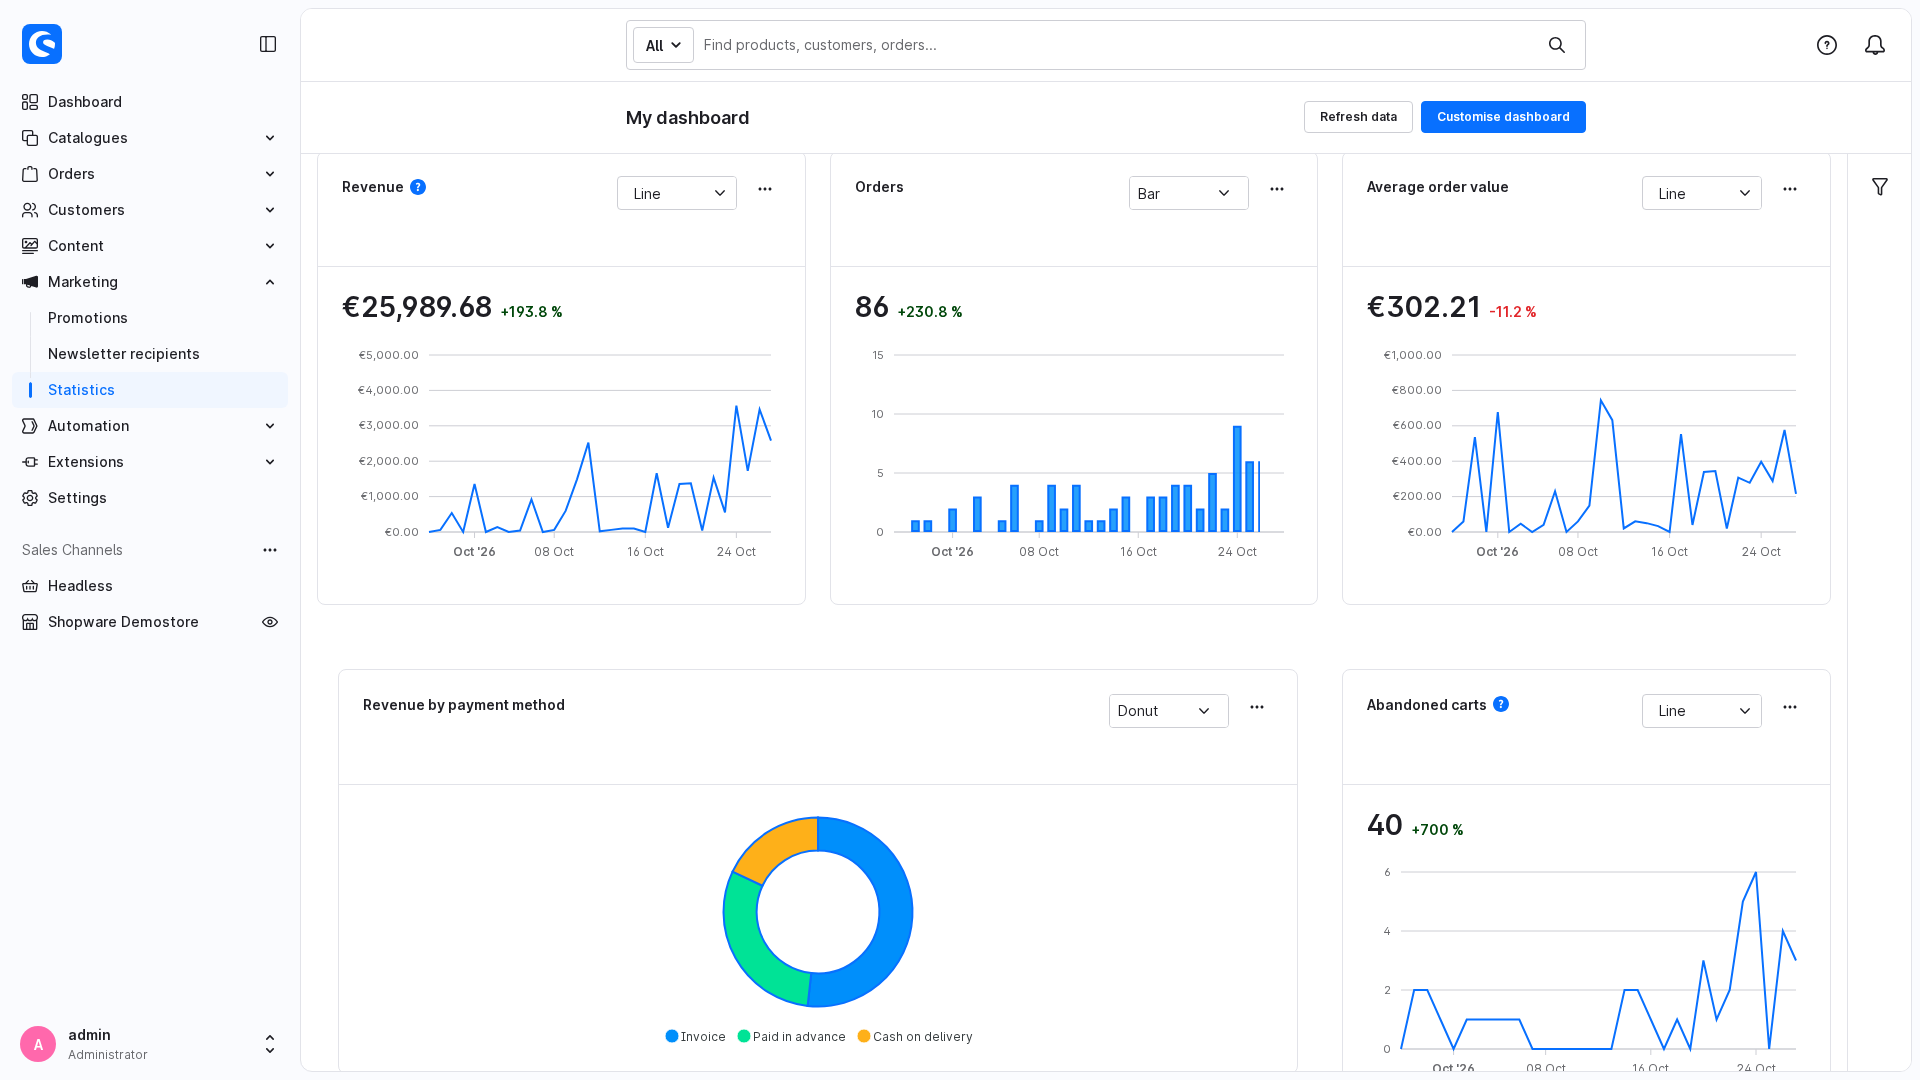
Task: Toggle Shopware Demostore eye visibility icon
Action: 270,622
